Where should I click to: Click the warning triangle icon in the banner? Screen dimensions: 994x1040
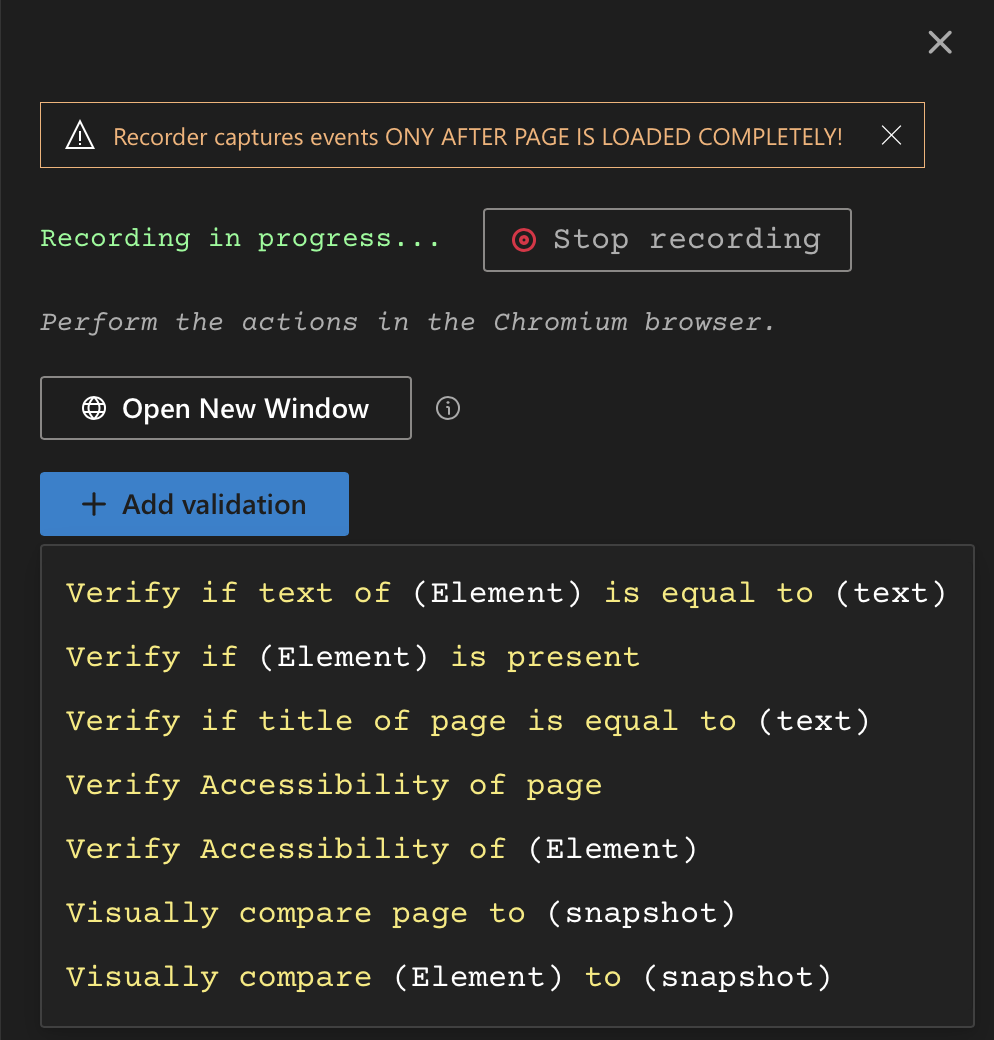click(x=80, y=135)
